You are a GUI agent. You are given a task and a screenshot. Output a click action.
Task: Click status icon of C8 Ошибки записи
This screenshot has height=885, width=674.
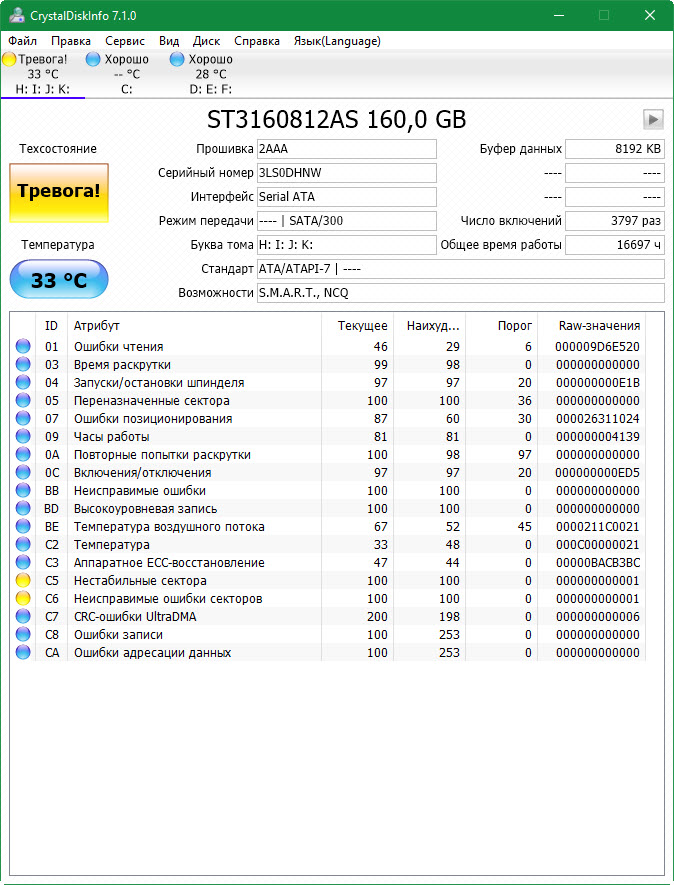point(23,634)
